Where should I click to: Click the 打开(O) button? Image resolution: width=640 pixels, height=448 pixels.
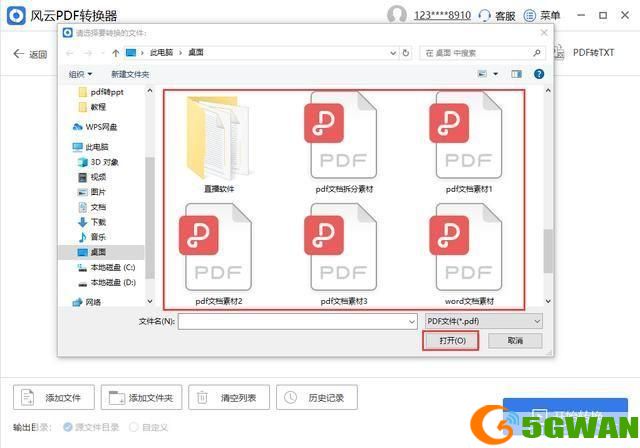pos(451,340)
